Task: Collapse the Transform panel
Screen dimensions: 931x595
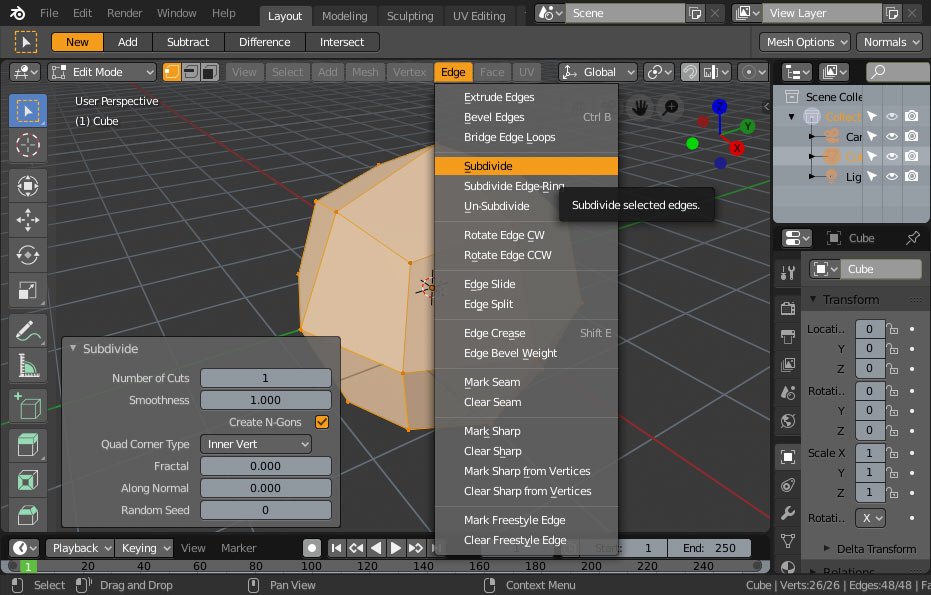Action: 813,299
